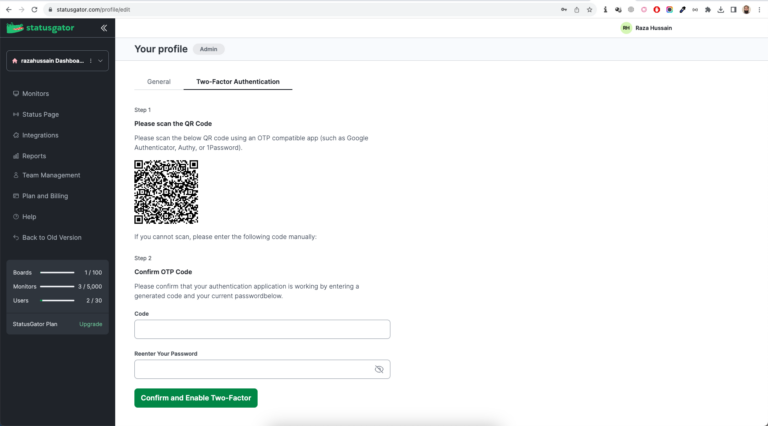The image size is (768, 426).
Task: Click the Reports bar chart icon
Action: click(15, 156)
